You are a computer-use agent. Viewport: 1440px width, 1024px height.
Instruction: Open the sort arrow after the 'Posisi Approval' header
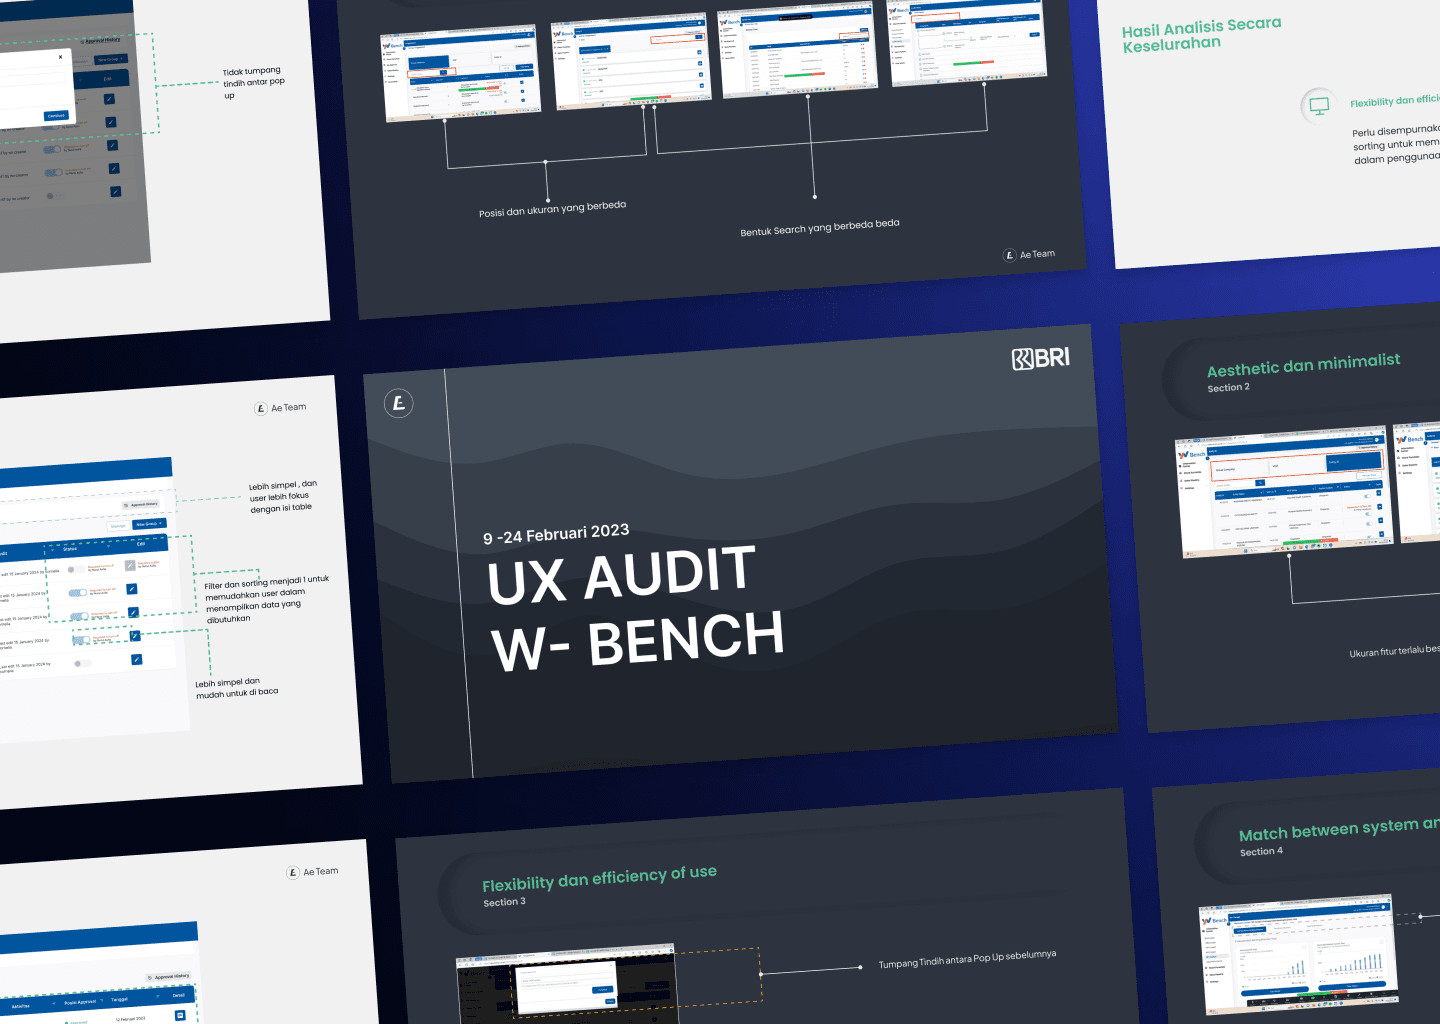click(x=102, y=1000)
